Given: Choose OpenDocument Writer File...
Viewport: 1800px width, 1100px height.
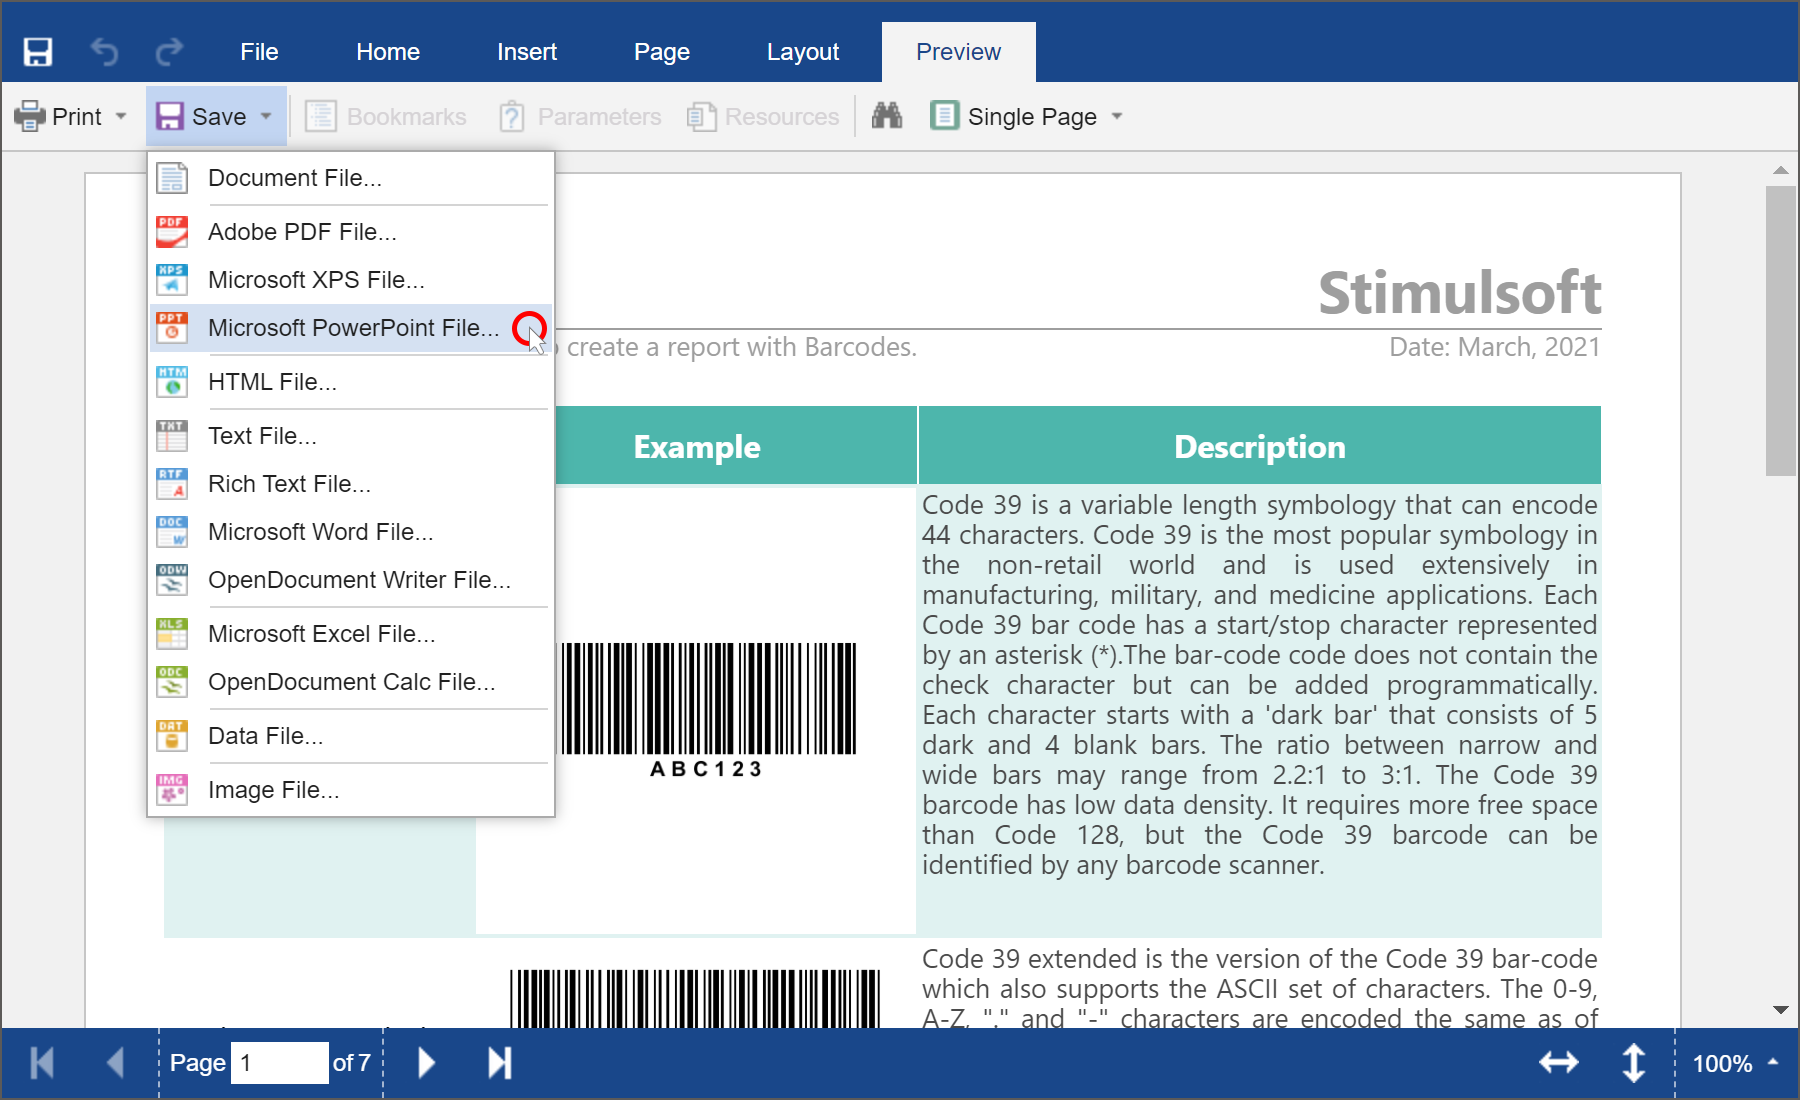Looking at the screenshot, I should [351, 580].
